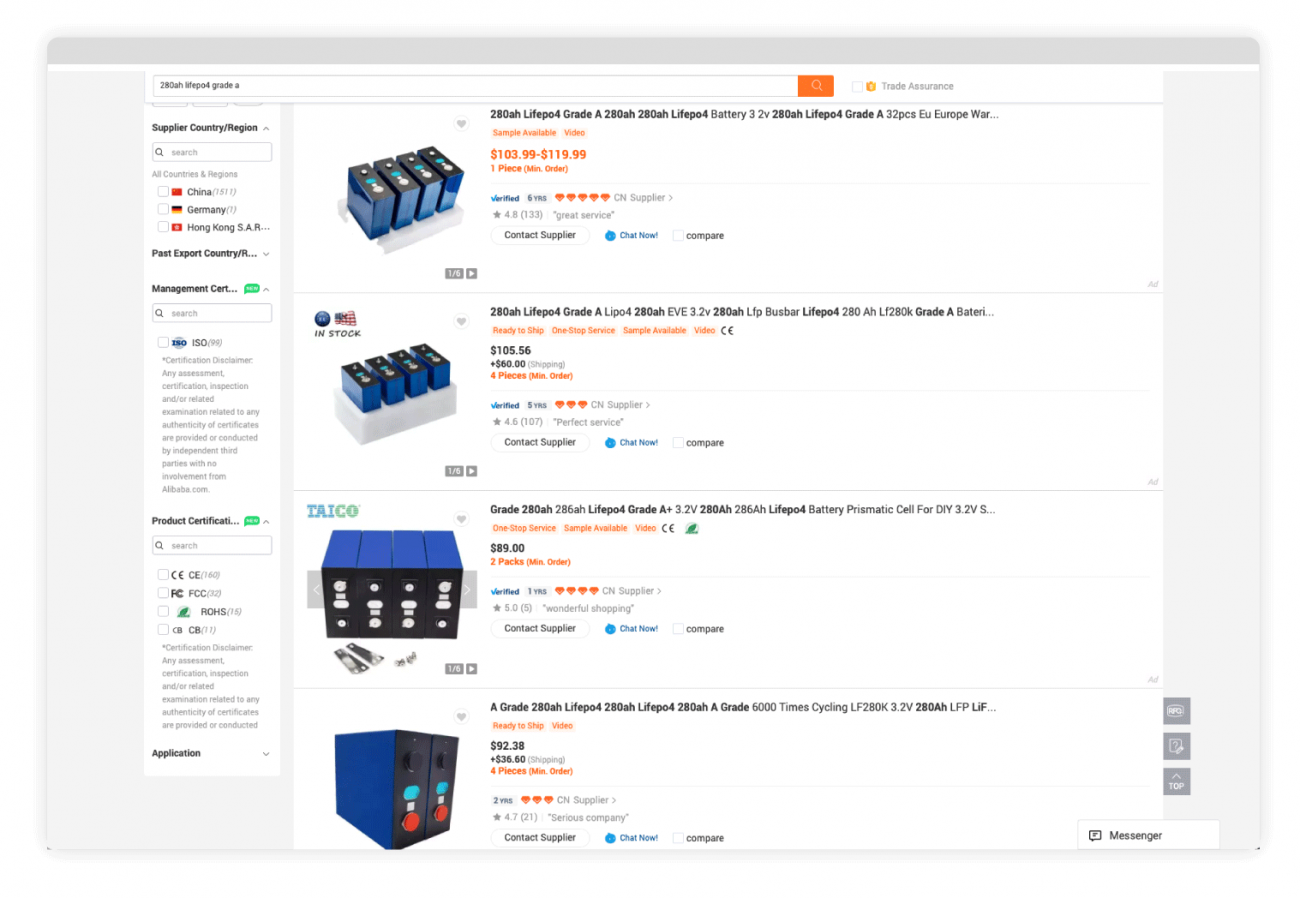Image resolution: width=1300 pixels, height=898 pixels.
Task: Tick the ISO management certification filter
Action: pyautogui.click(x=163, y=342)
